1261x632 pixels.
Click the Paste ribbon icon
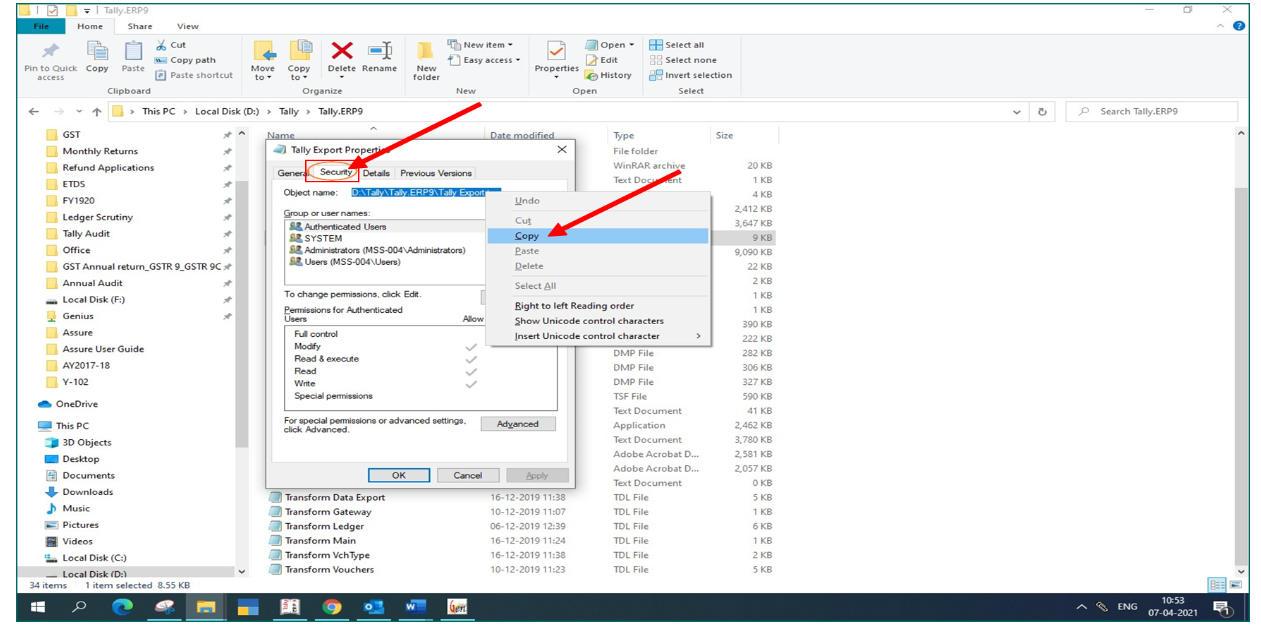pyautogui.click(x=133, y=50)
